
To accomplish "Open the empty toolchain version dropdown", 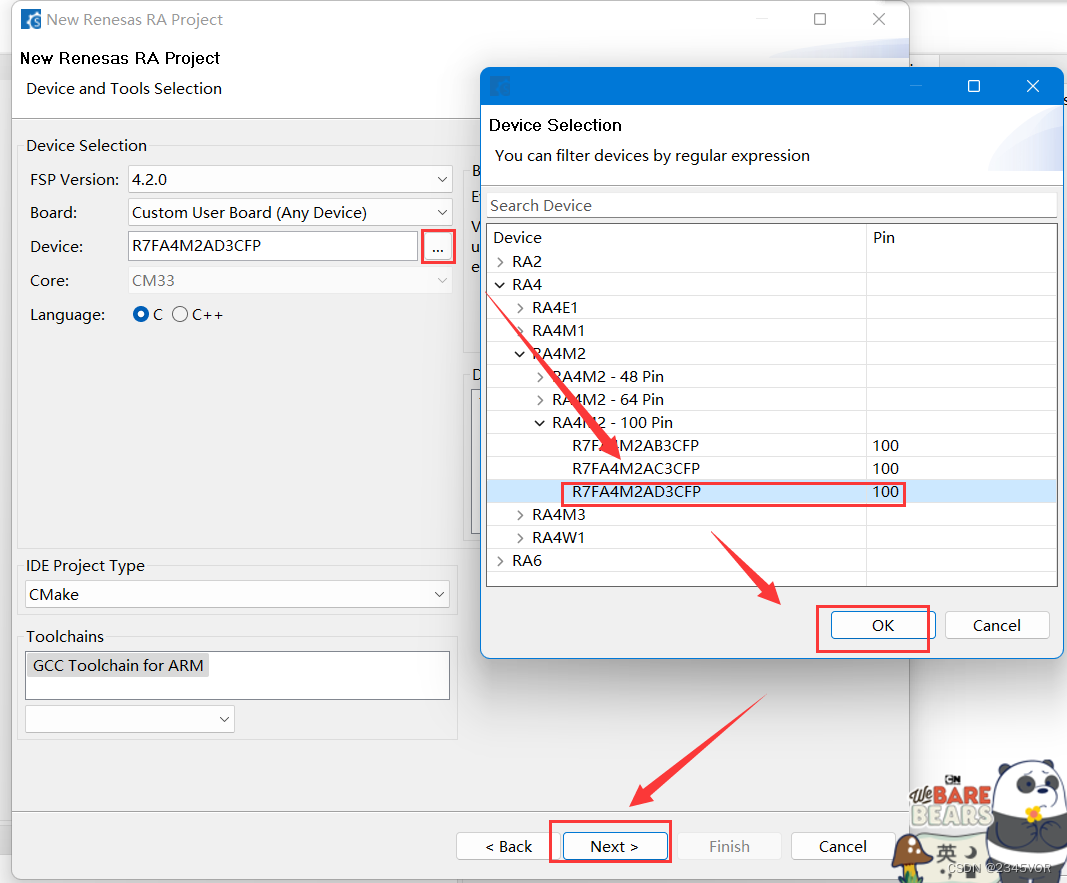I will (224, 719).
